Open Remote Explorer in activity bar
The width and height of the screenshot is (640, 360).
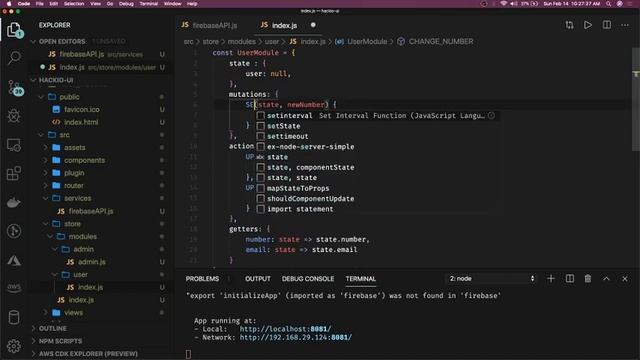click(14, 145)
